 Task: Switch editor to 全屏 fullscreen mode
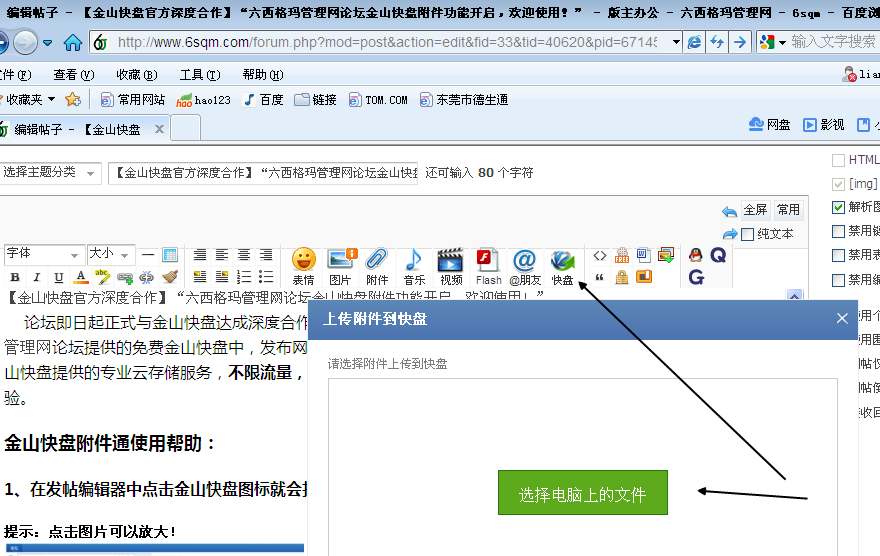[x=755, y=210]
